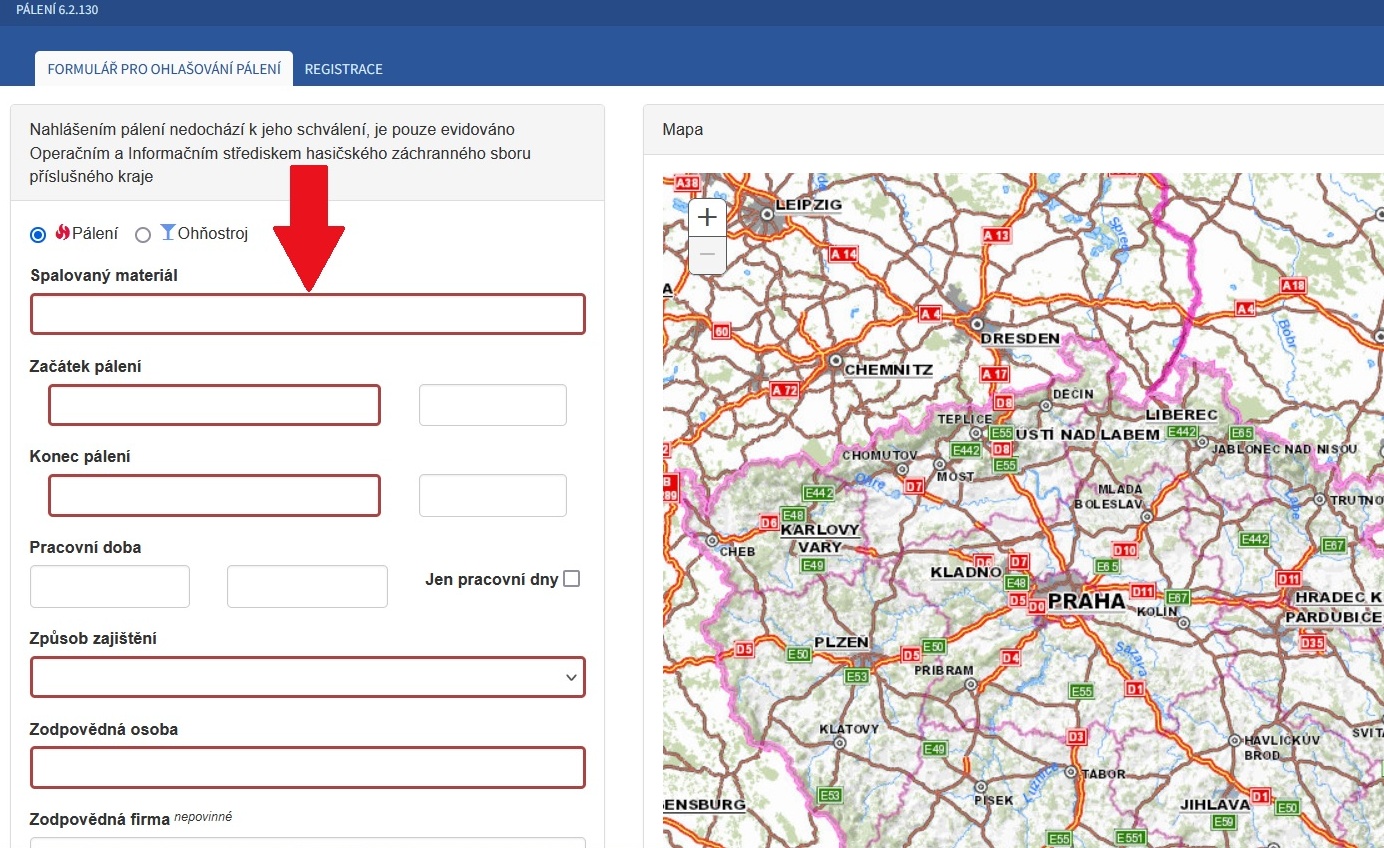Click the Konec pálení time field

(x=493, y=496)
